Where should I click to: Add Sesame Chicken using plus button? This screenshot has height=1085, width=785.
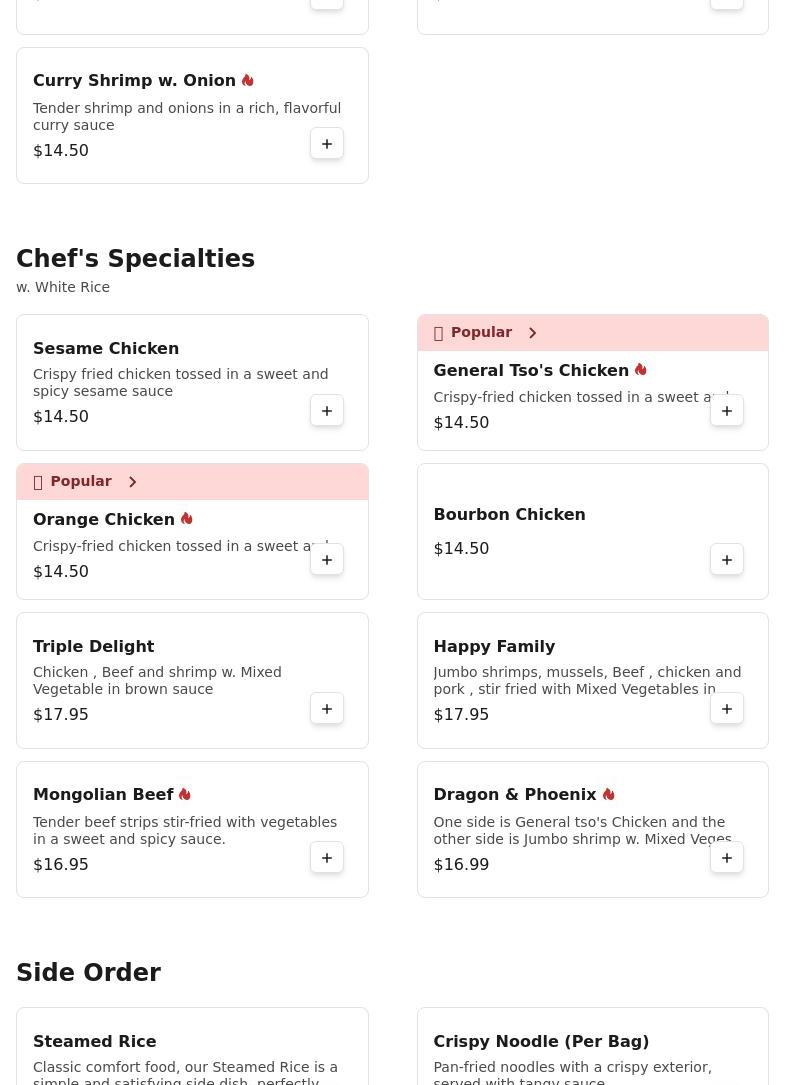click(327, 411)
